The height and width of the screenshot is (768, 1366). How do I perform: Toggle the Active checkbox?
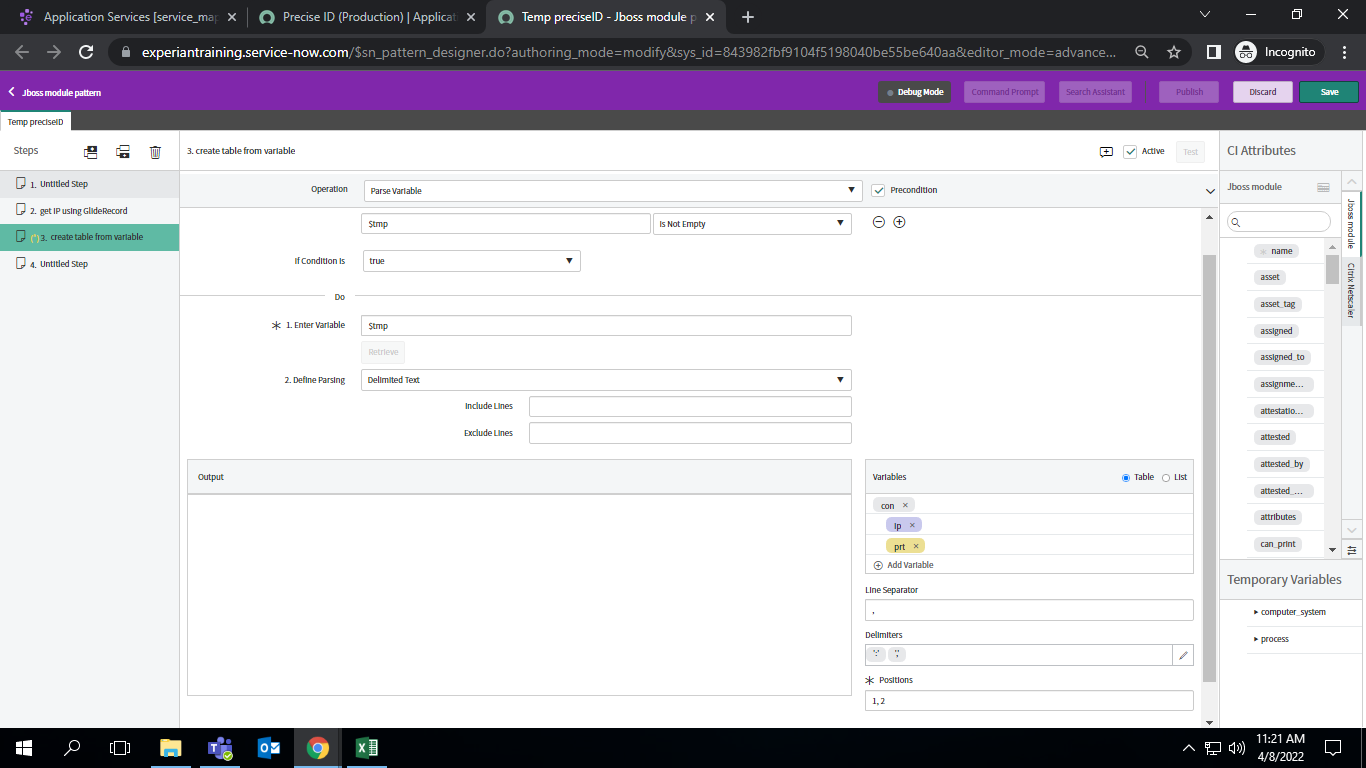pos(1130,152)
